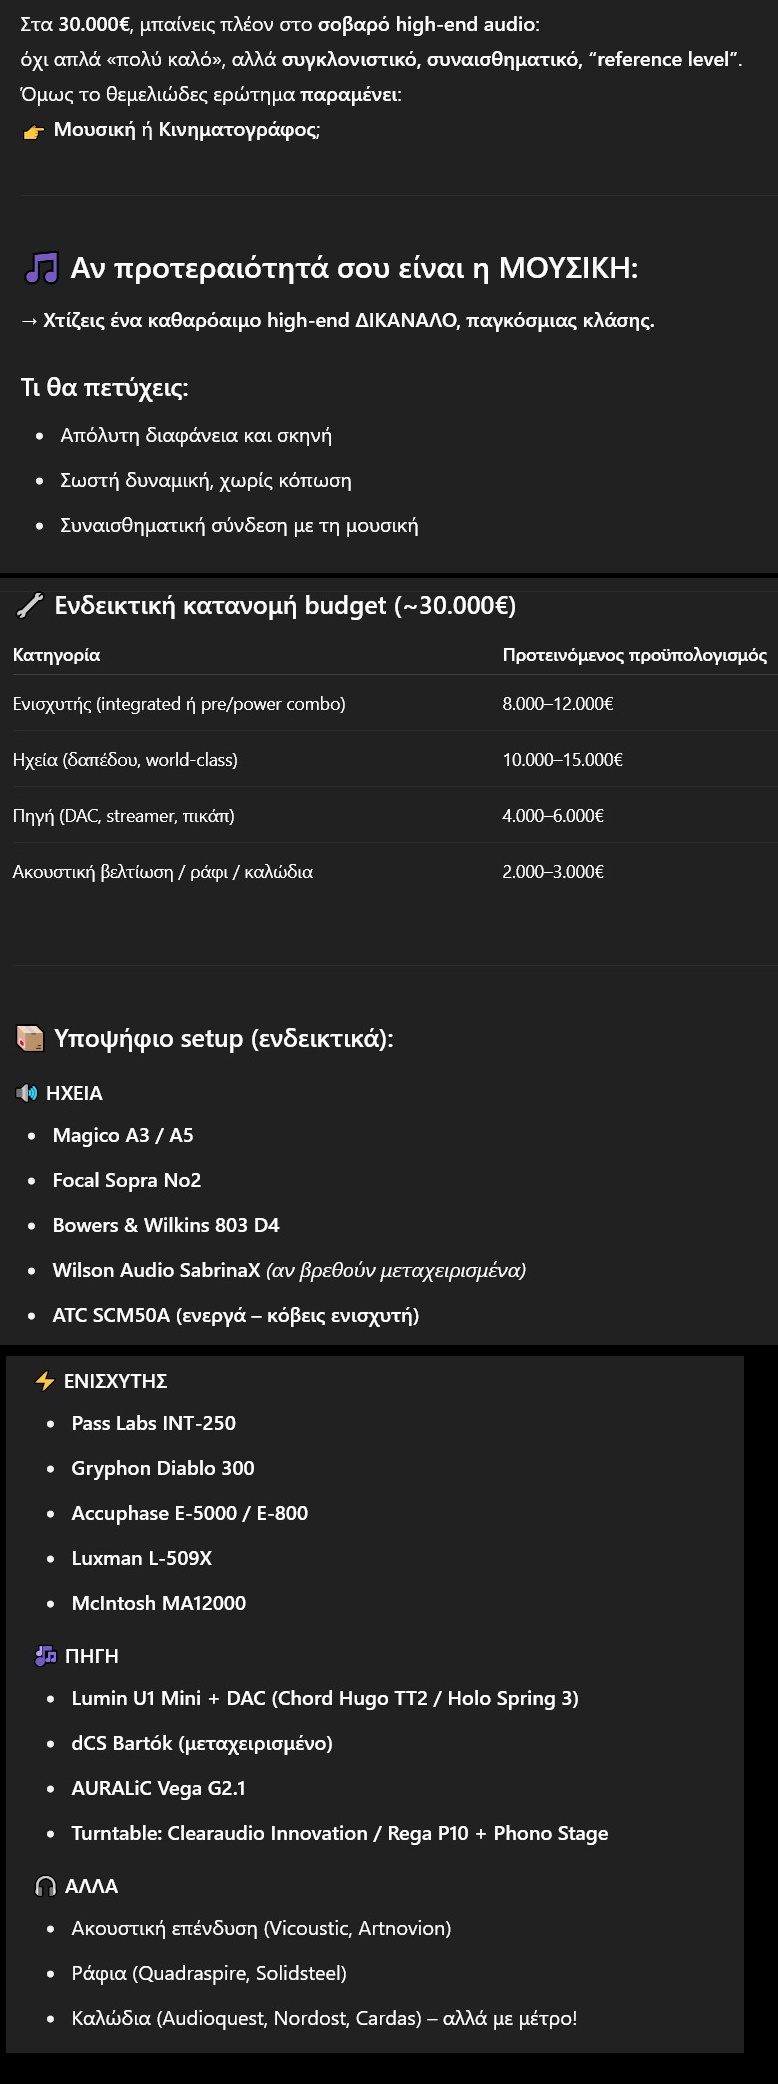Select the Ενισχυτής row in the budget table

(179, 704)
